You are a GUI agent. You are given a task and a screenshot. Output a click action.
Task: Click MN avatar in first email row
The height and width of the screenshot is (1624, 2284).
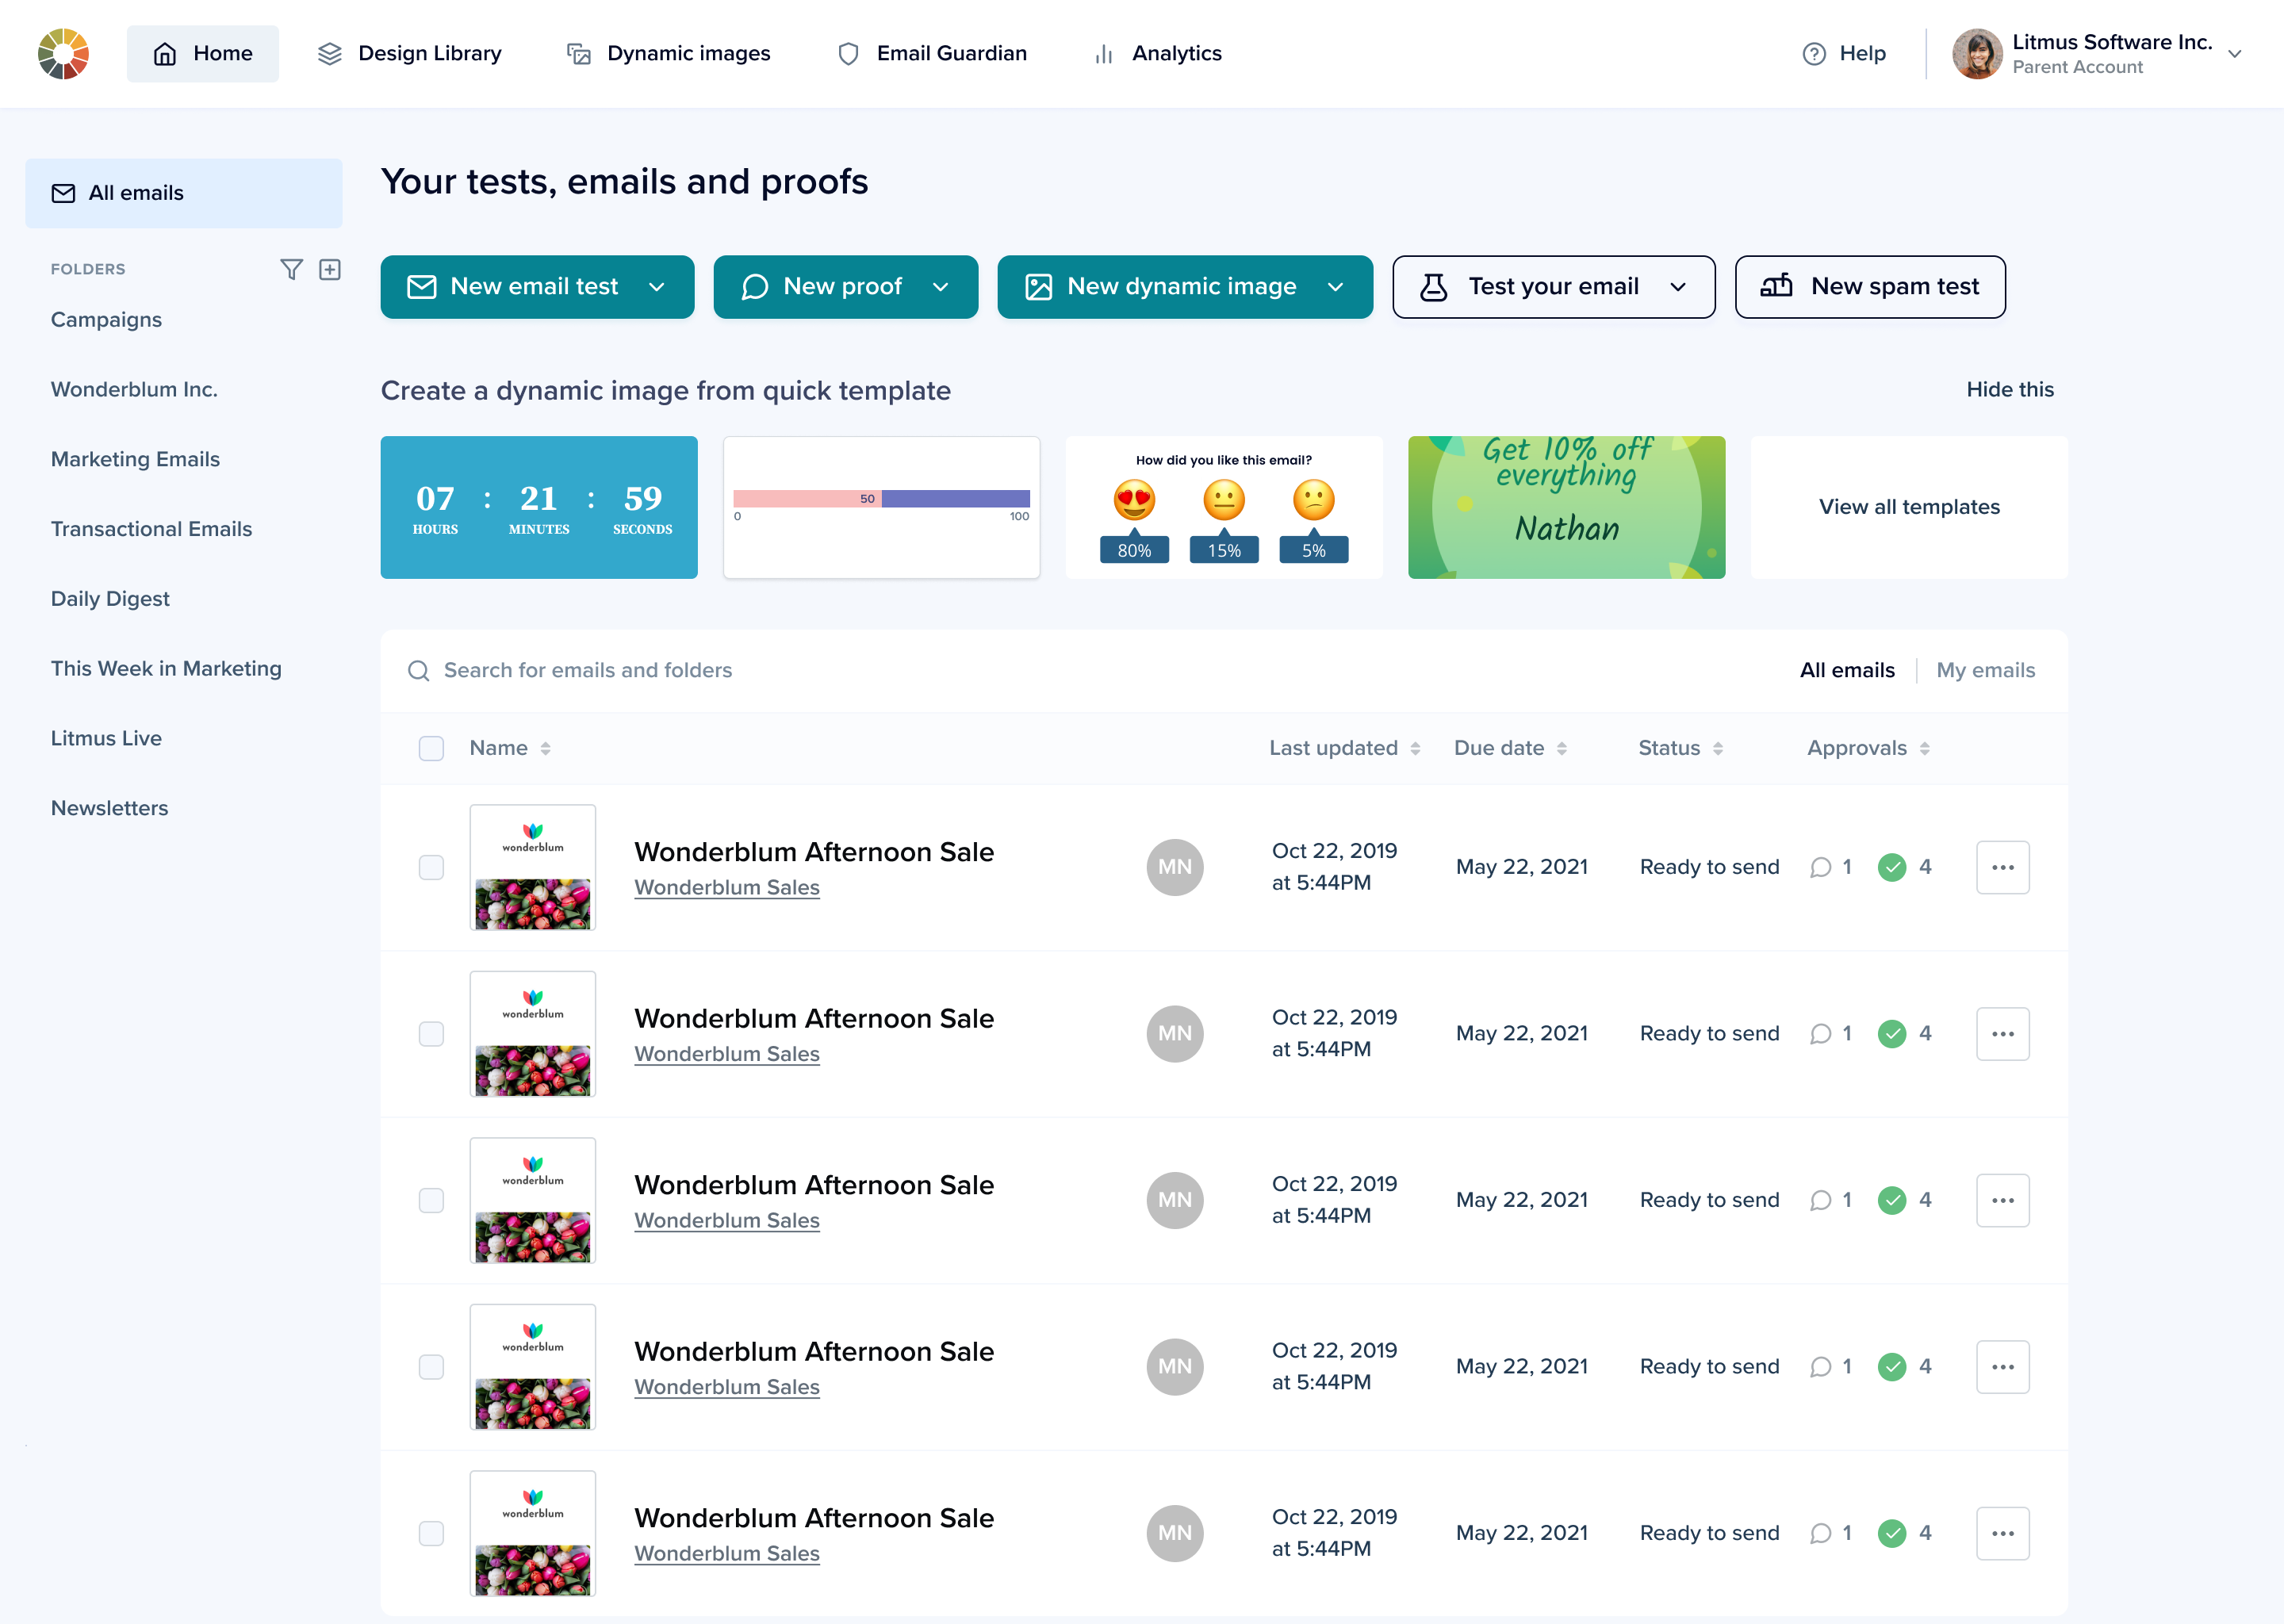[x=1174, y=867]
